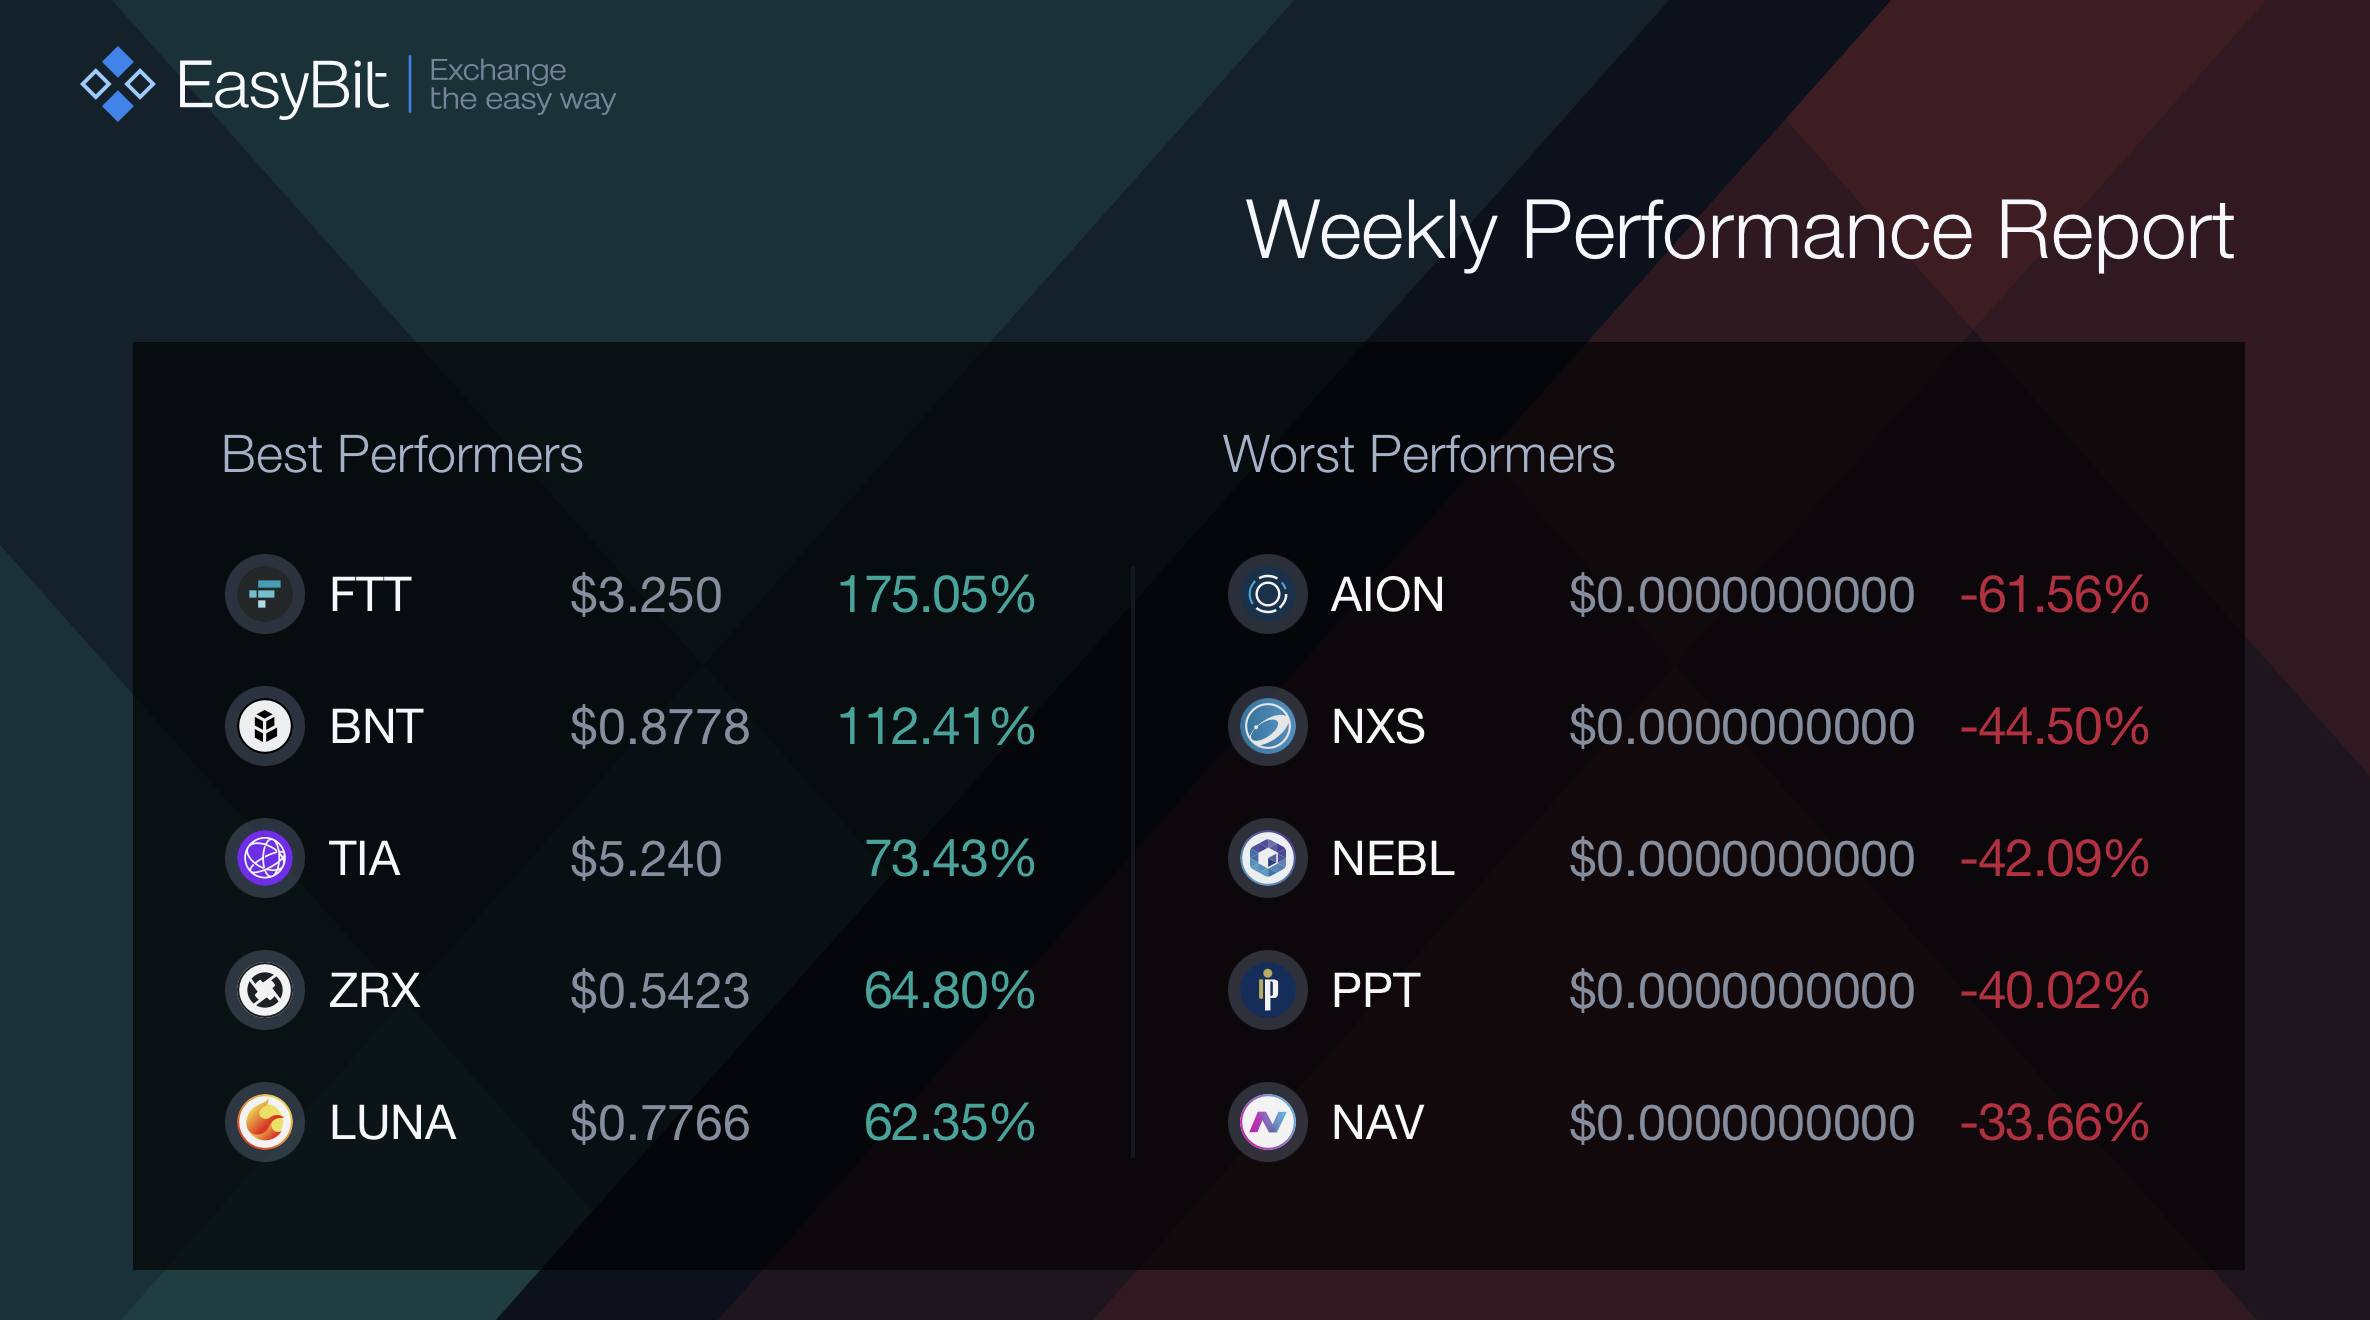The image size is (2370, 1320).
Task: Select the FTT coin icon
Action: [x=265, y=594]
